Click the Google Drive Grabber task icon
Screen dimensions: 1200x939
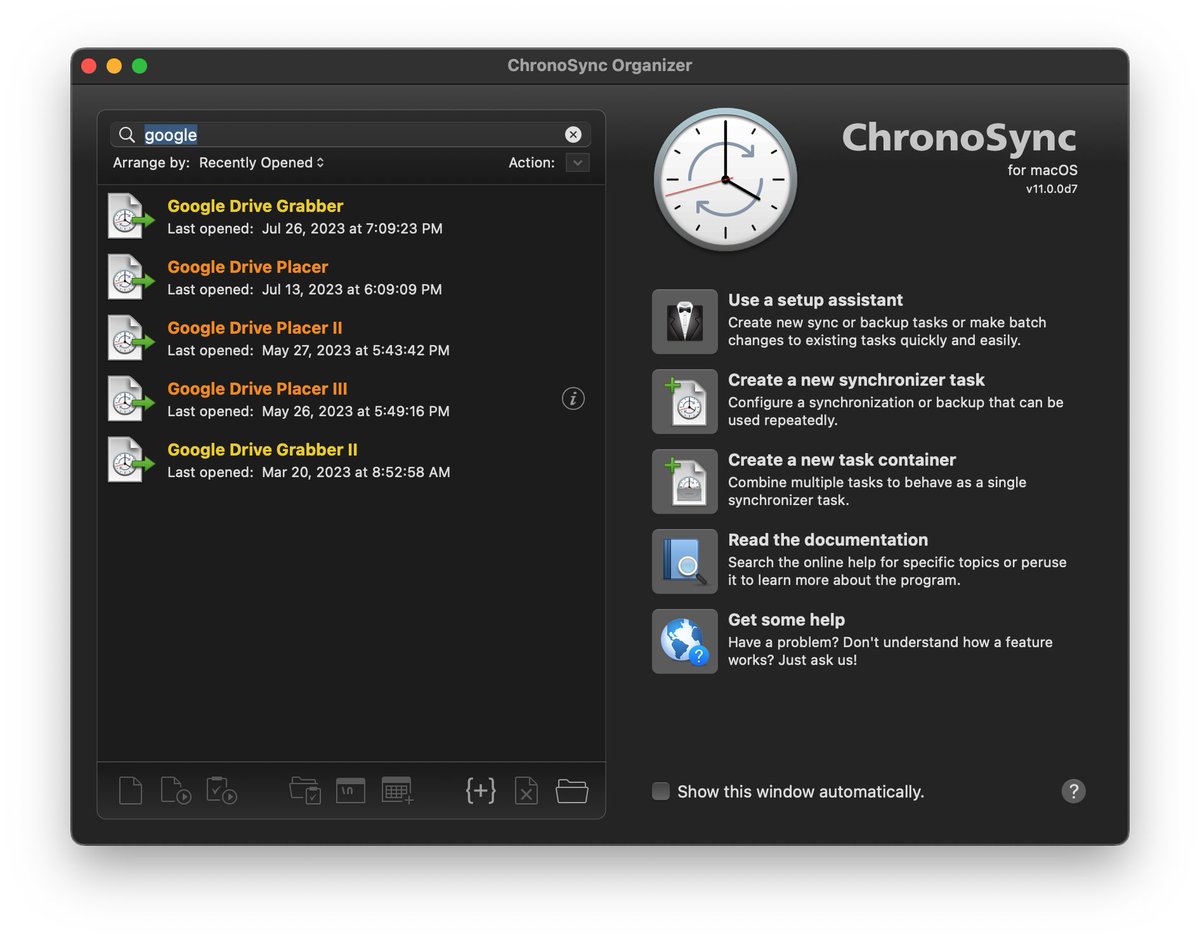click(131, 216)
